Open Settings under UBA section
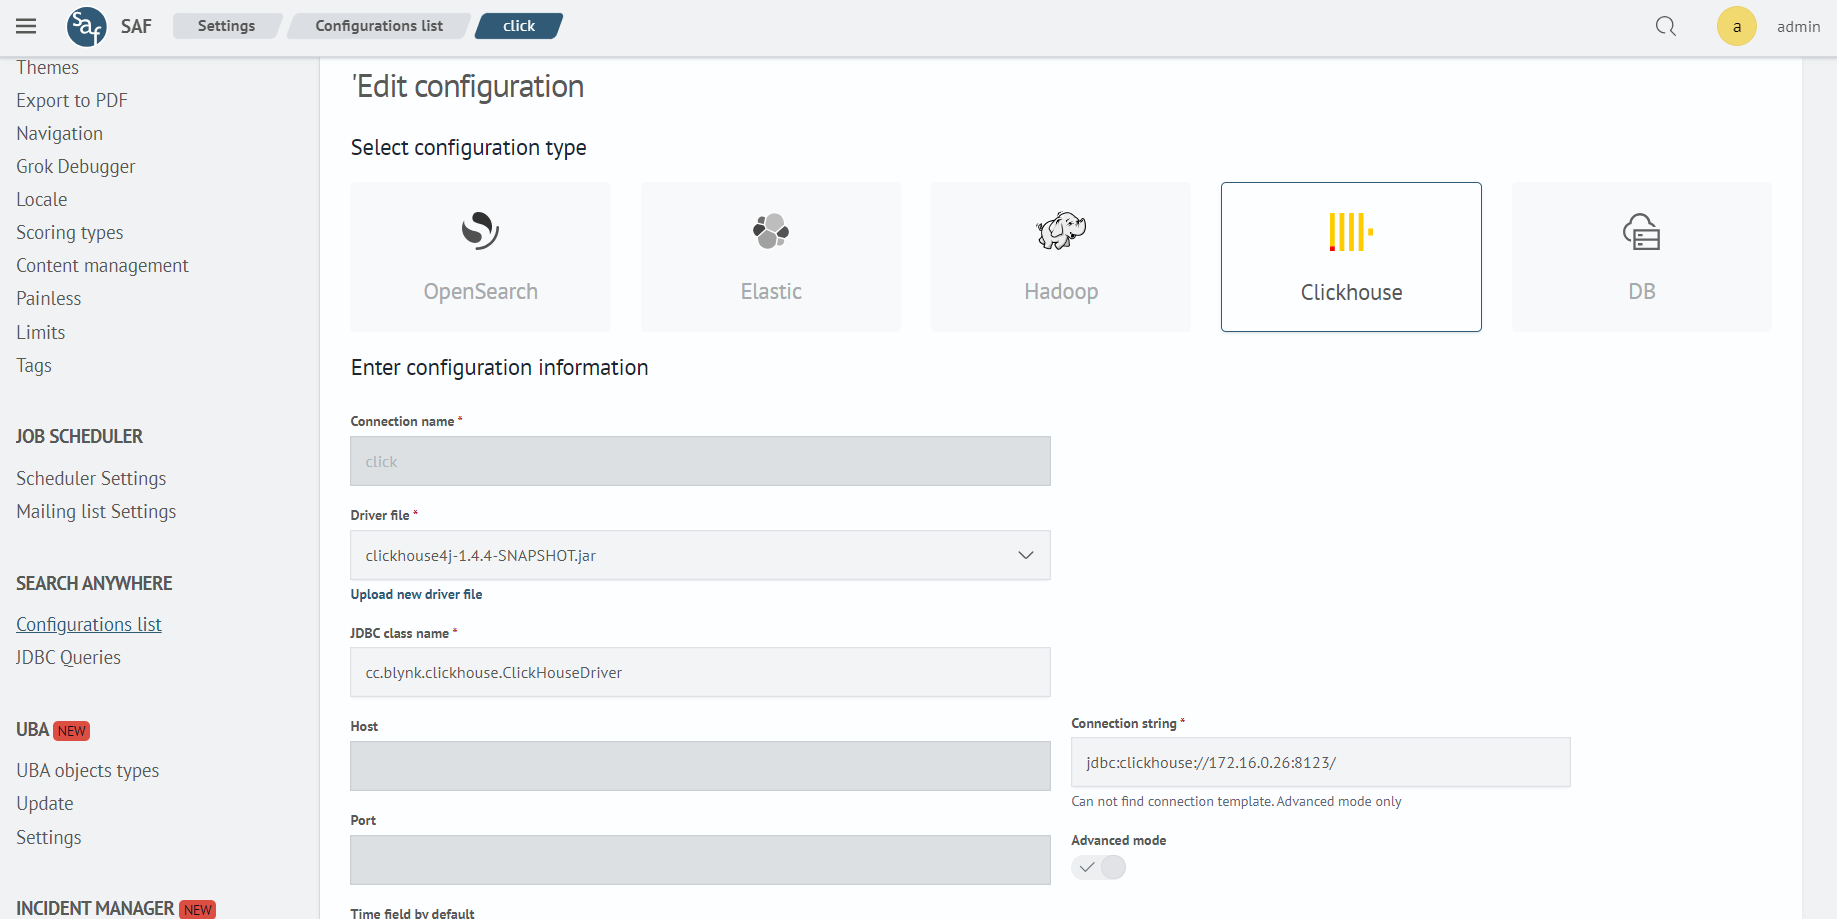This screenshot has width=1837, height=919. click(48, 838)
